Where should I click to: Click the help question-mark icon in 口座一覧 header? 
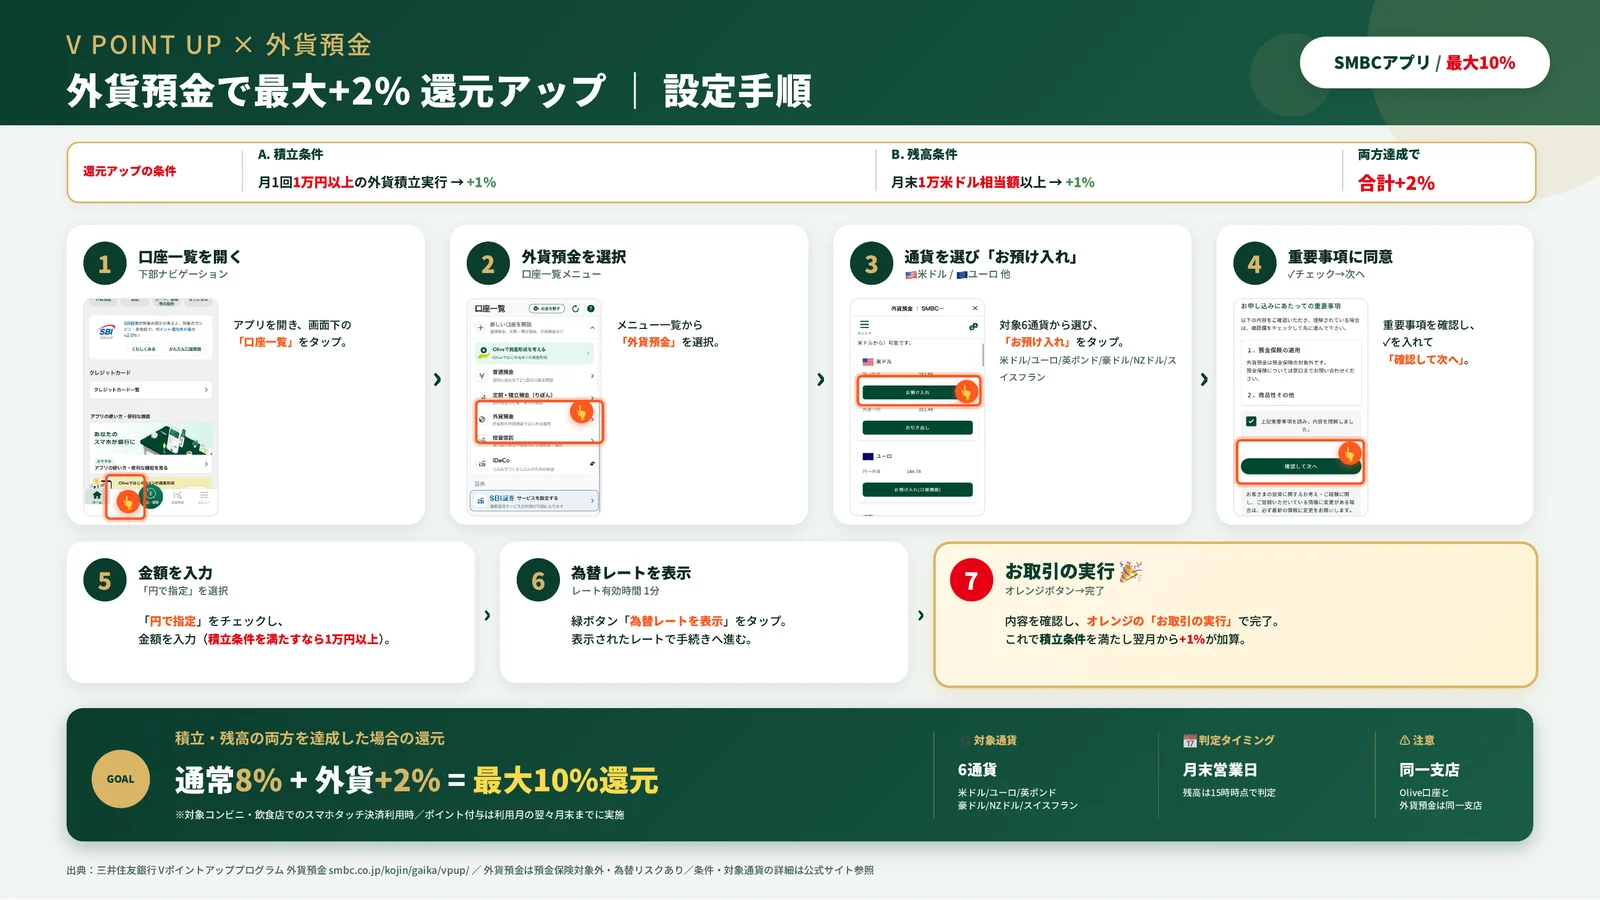point(591,309)
